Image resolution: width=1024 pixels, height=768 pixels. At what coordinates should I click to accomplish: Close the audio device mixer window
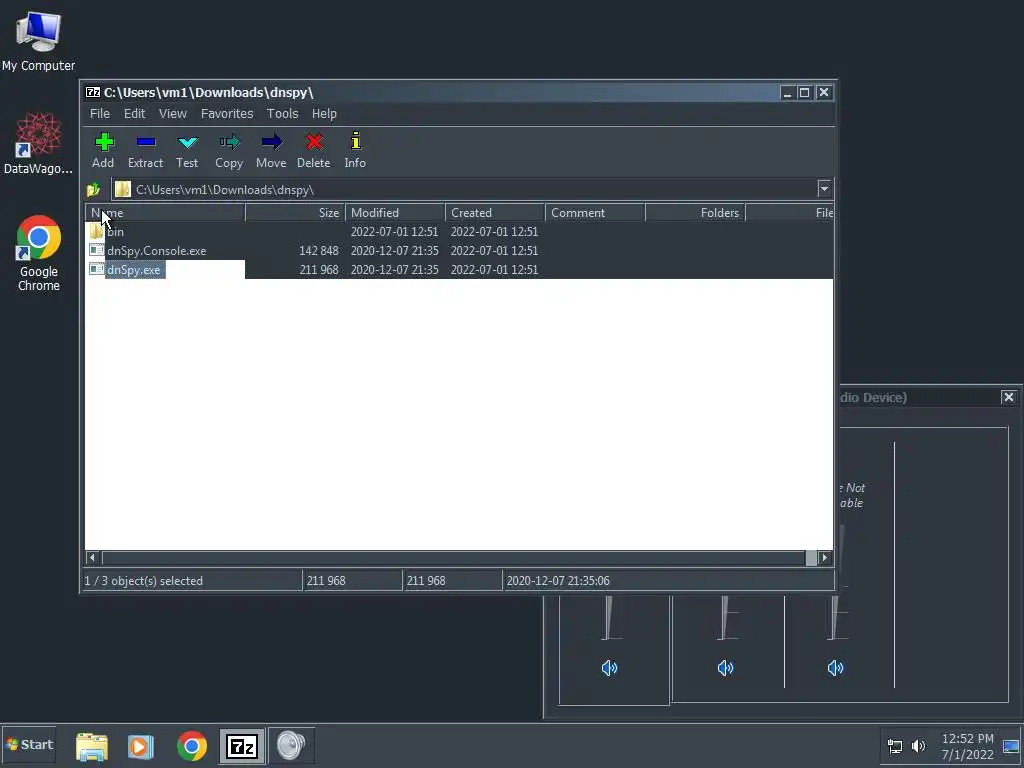[1008, 397]
